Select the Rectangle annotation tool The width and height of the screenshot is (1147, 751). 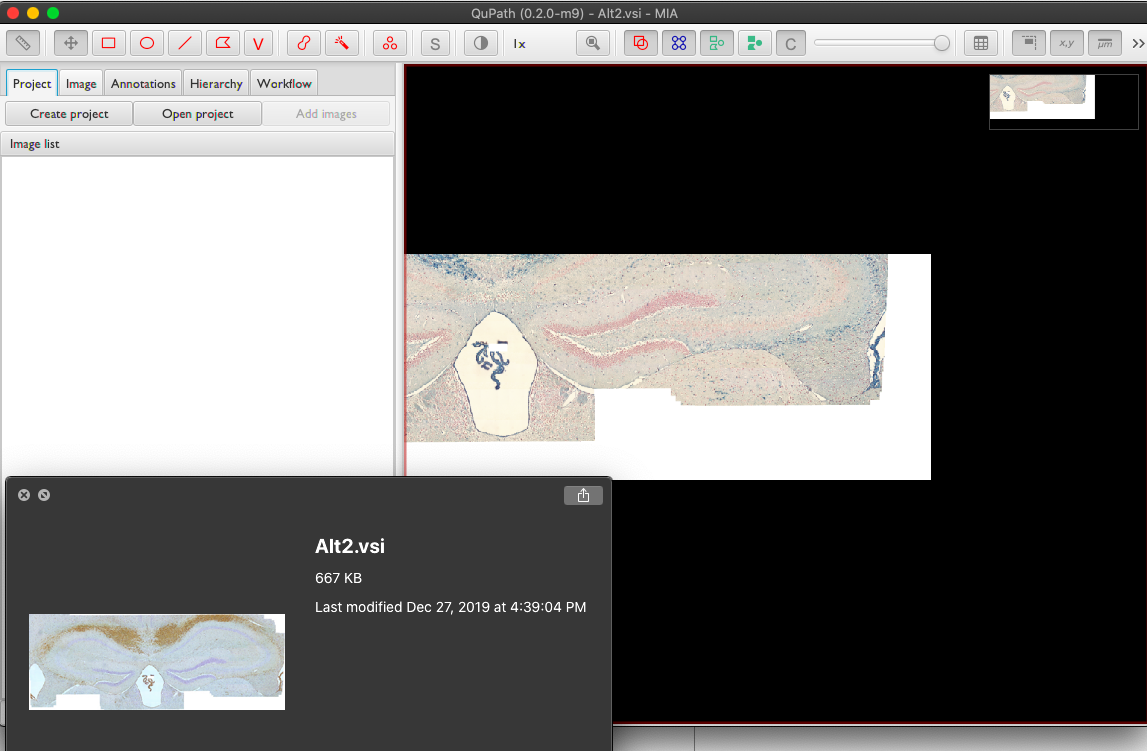point(108,43)
